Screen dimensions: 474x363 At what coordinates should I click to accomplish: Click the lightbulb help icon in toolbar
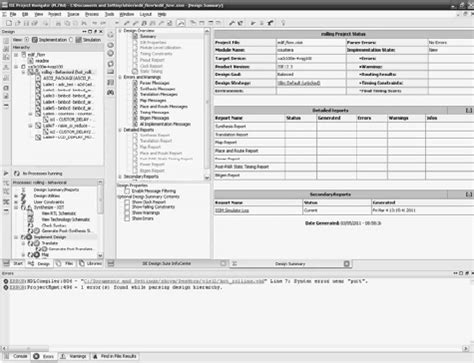(283, 23)
